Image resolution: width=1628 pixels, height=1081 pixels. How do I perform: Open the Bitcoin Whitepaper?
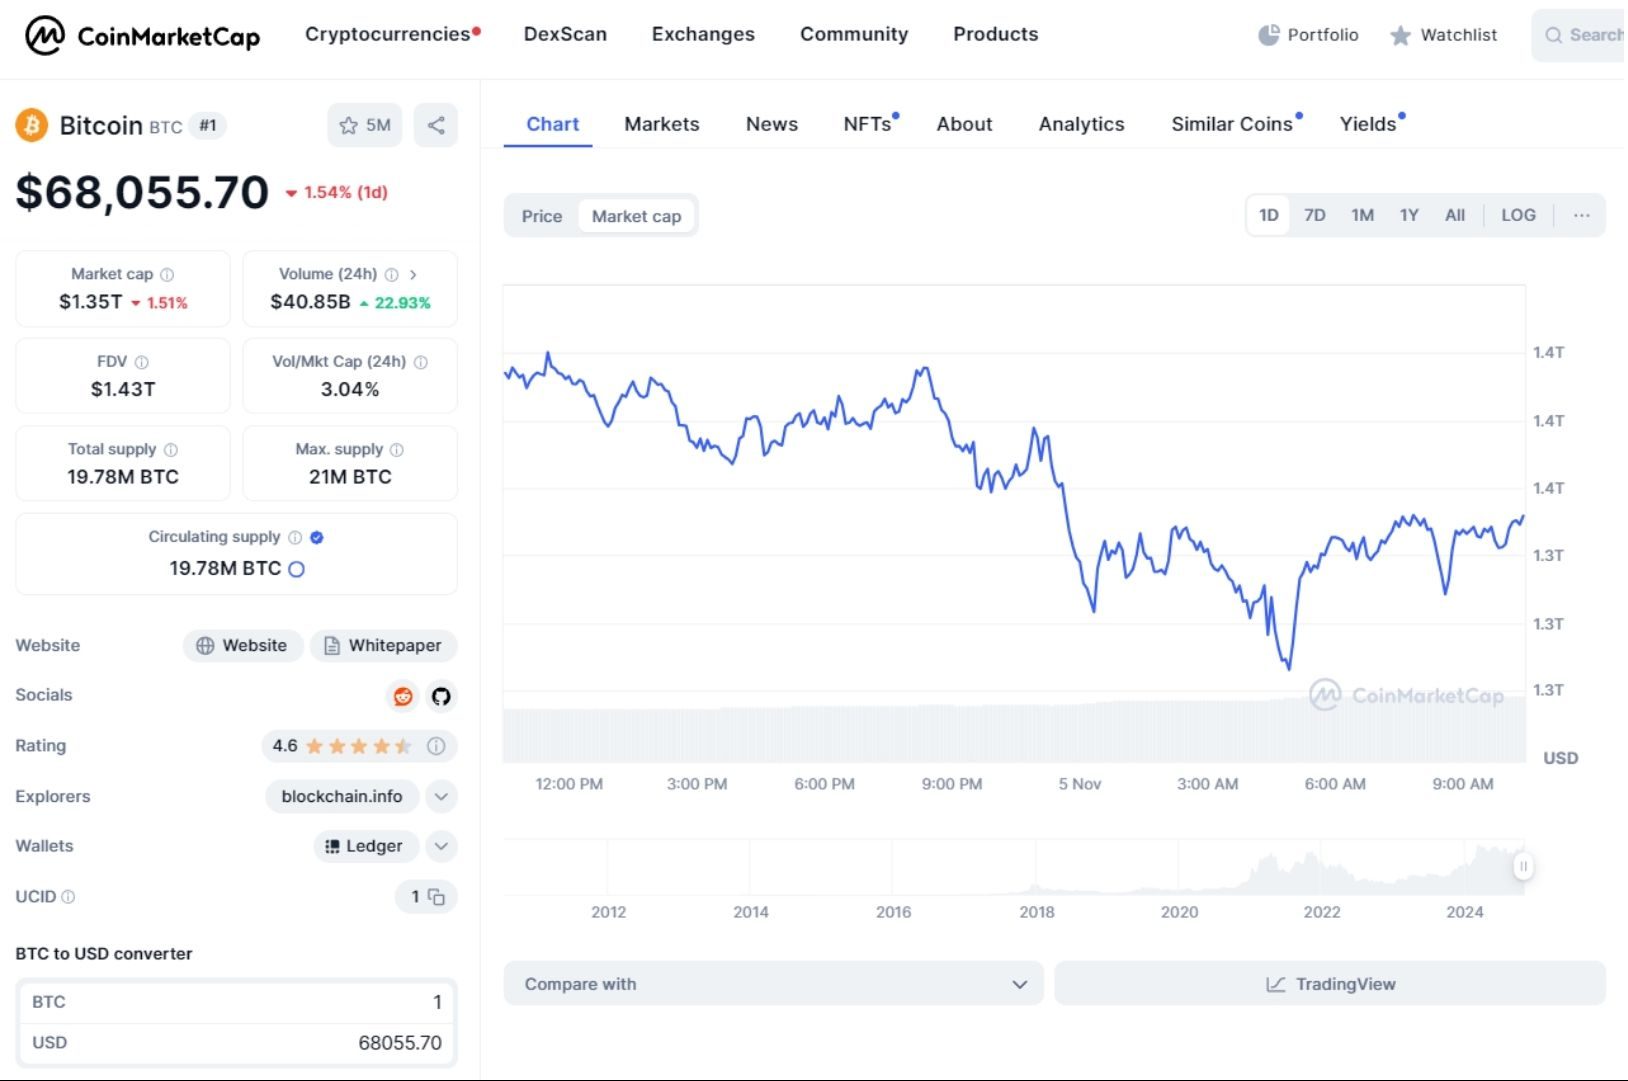tap(384, 645)
